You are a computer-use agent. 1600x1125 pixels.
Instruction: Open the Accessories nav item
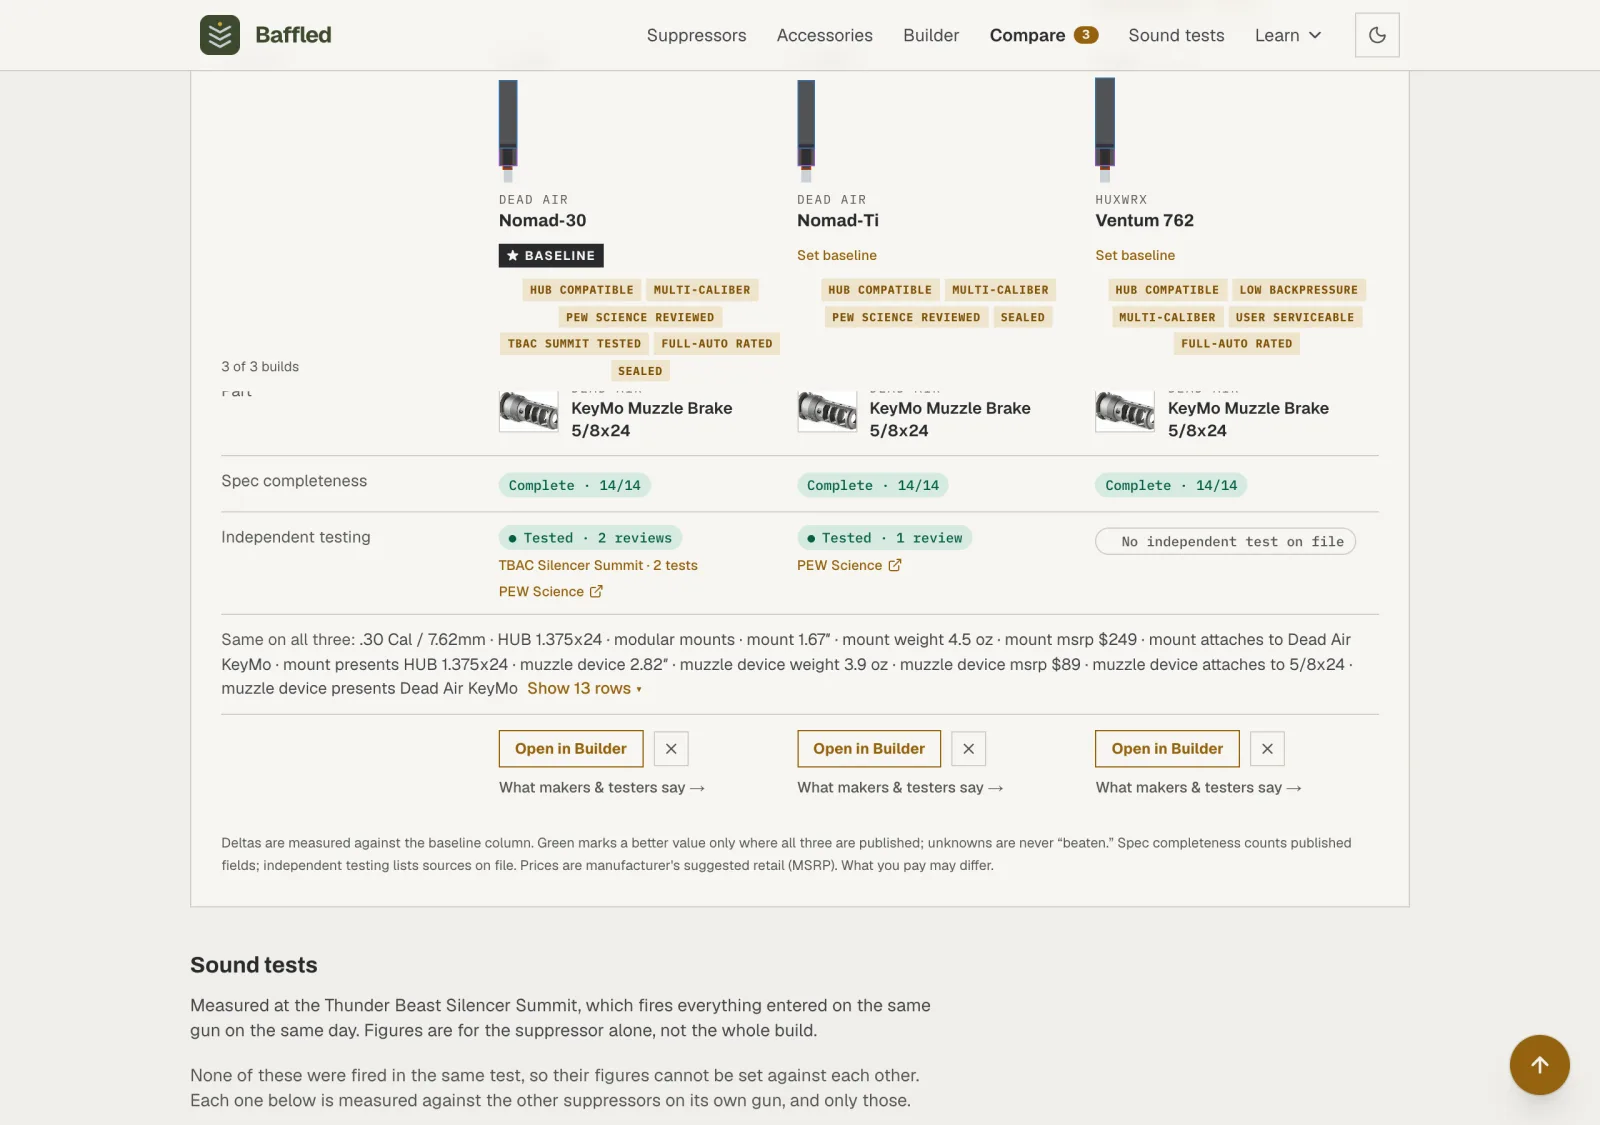click(824, 35)
